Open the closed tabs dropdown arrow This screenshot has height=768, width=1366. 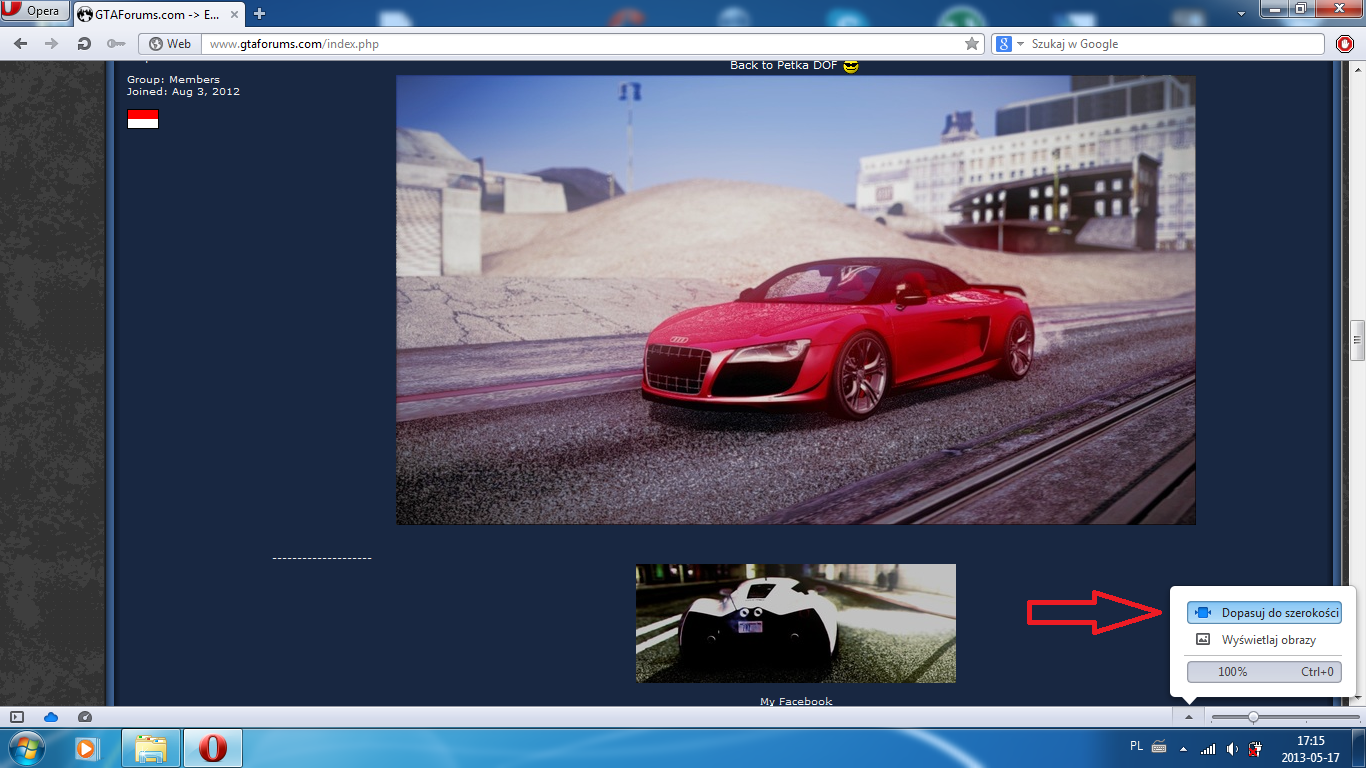click(1241, 14)
